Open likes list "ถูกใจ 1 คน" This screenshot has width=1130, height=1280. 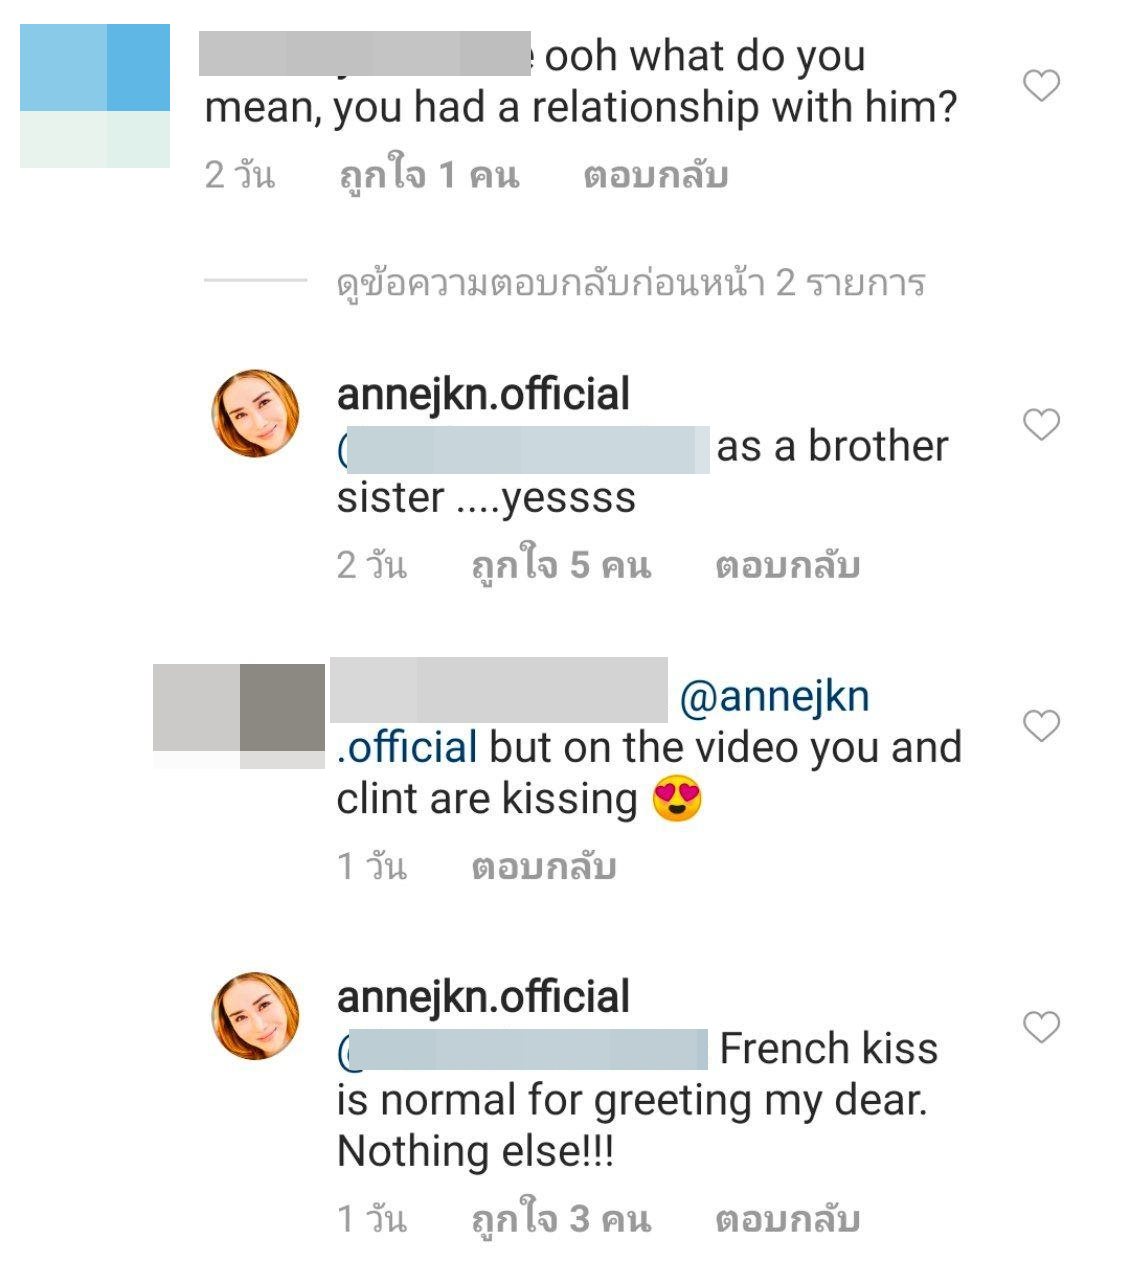pos(429,176)
